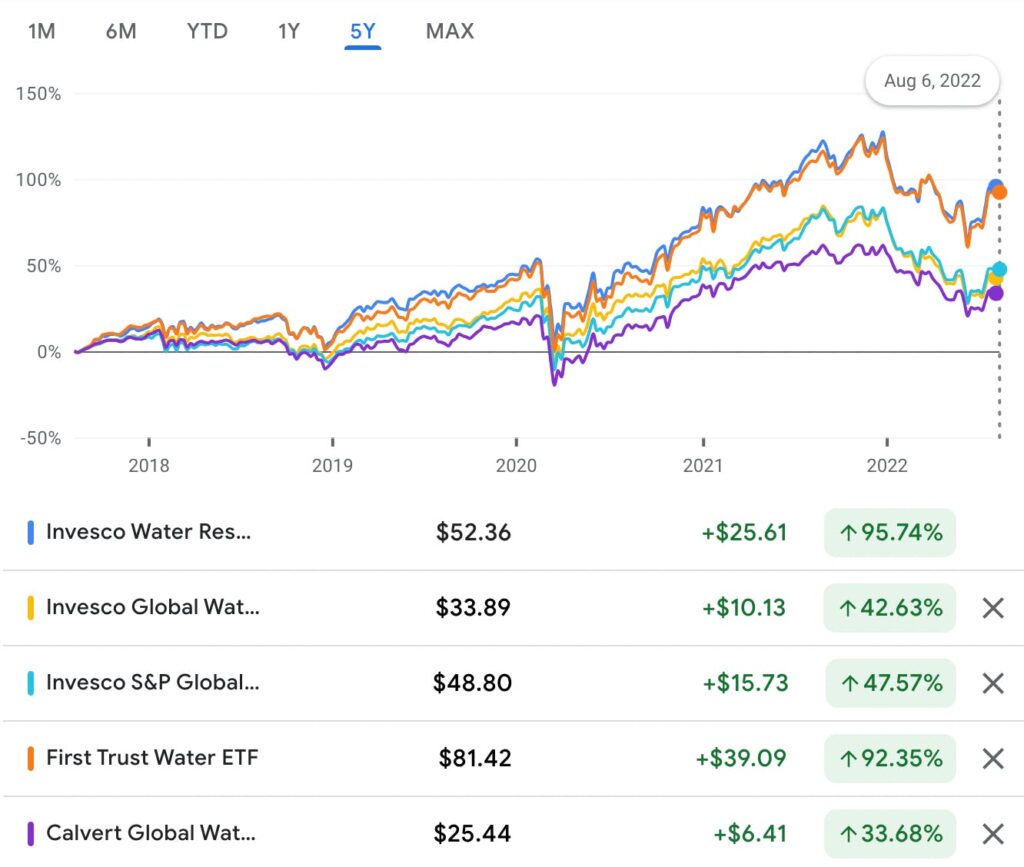Image resolution: width=1024 pixels, height=867 pixels.
Task: Click the 95.74% green gain badge
Action: 889,532
